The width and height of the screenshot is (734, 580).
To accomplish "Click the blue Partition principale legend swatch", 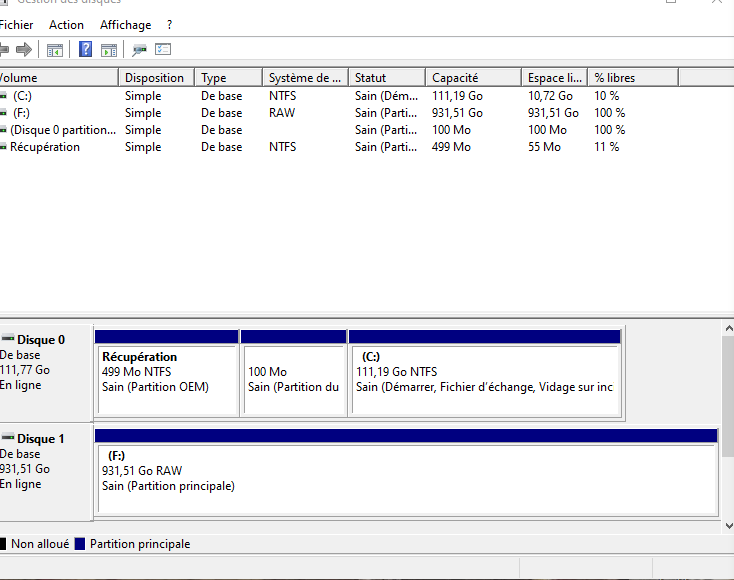I will pos(82,544).
